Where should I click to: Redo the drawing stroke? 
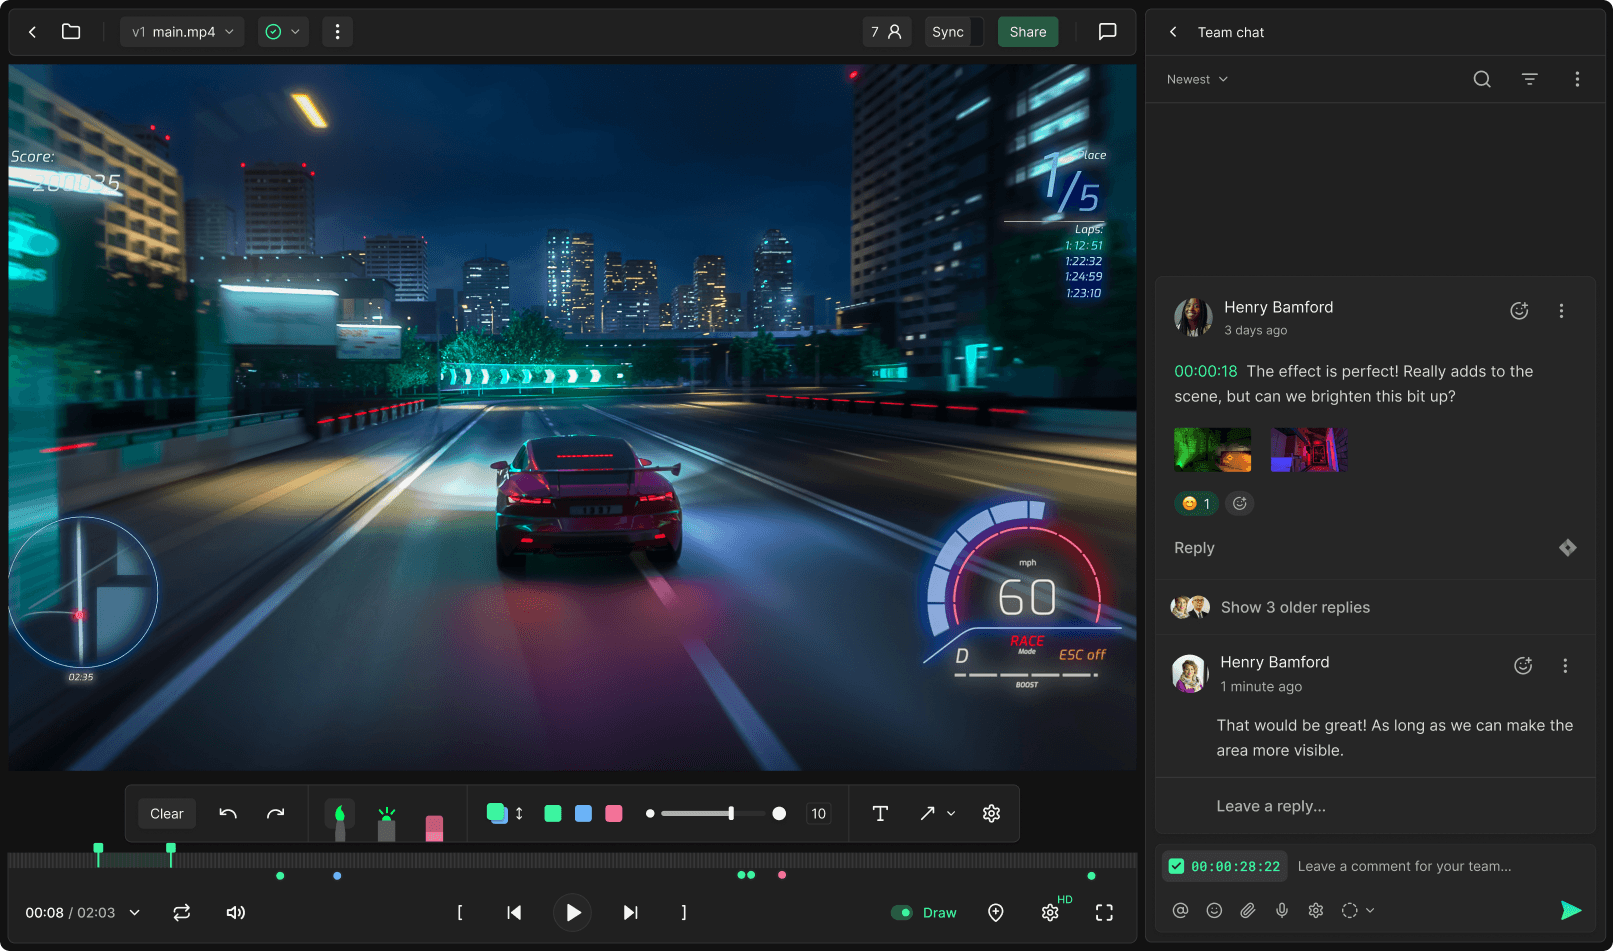point(275,814)
